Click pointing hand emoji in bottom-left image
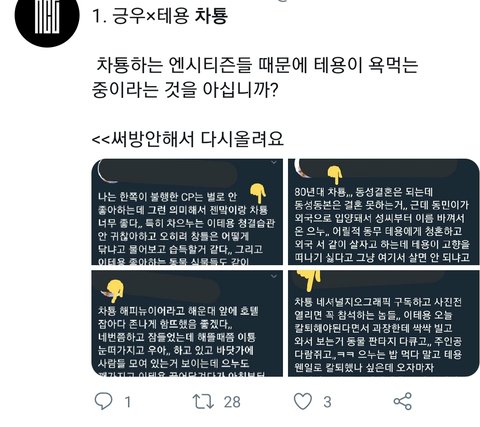This screenshot has height=427, width=480. [114, 290]
